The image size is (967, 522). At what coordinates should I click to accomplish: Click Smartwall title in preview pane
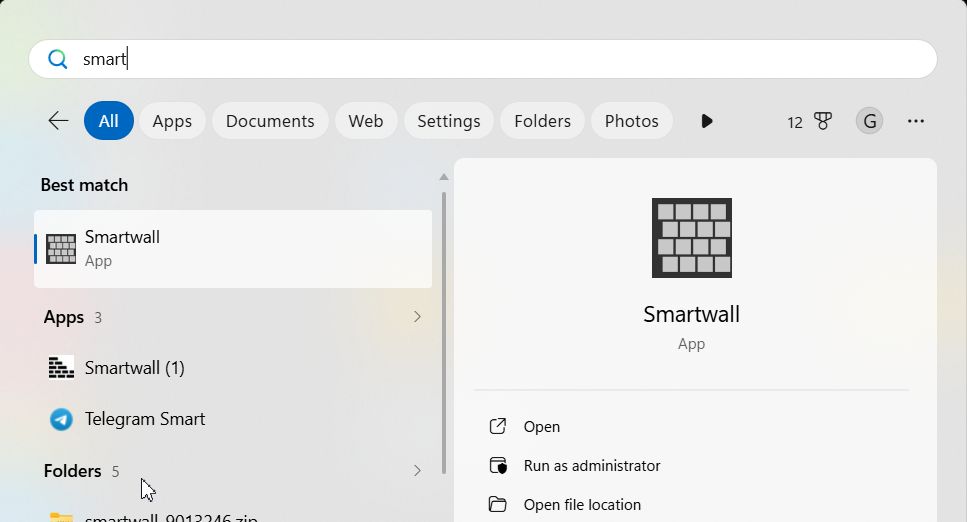[691, 314]
